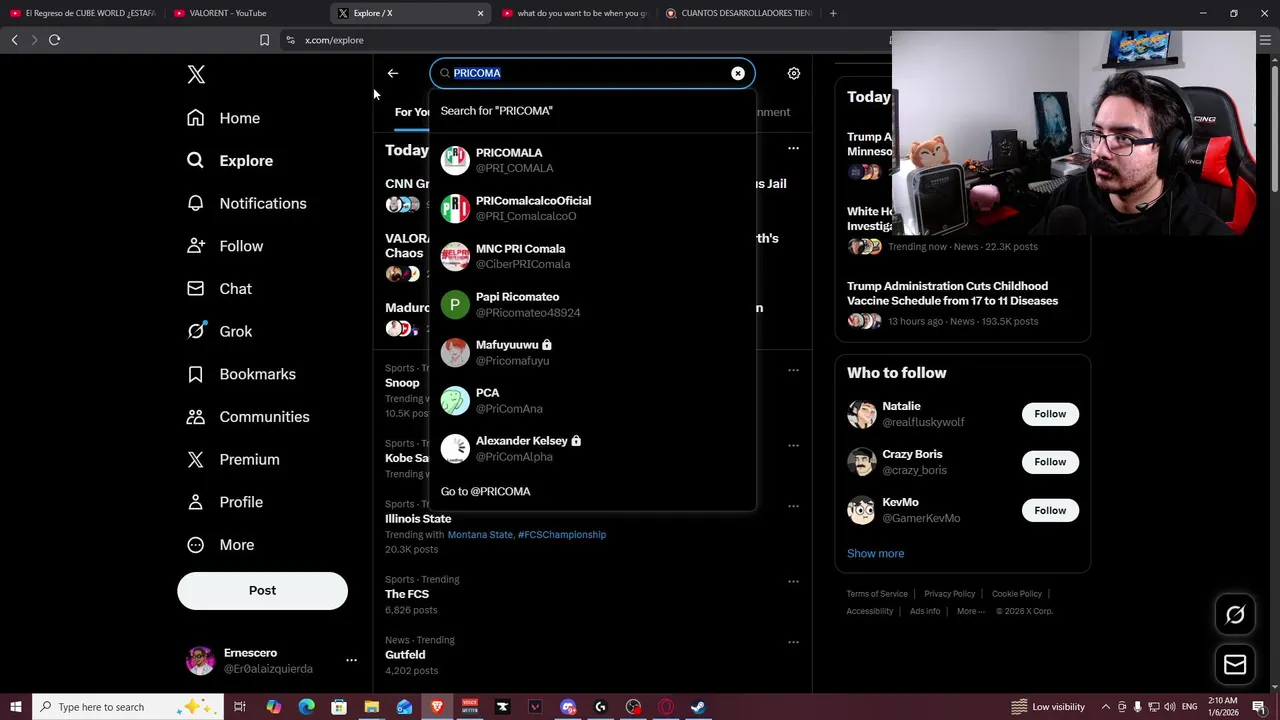
Task: Clear the search box text
Action: 737,73
